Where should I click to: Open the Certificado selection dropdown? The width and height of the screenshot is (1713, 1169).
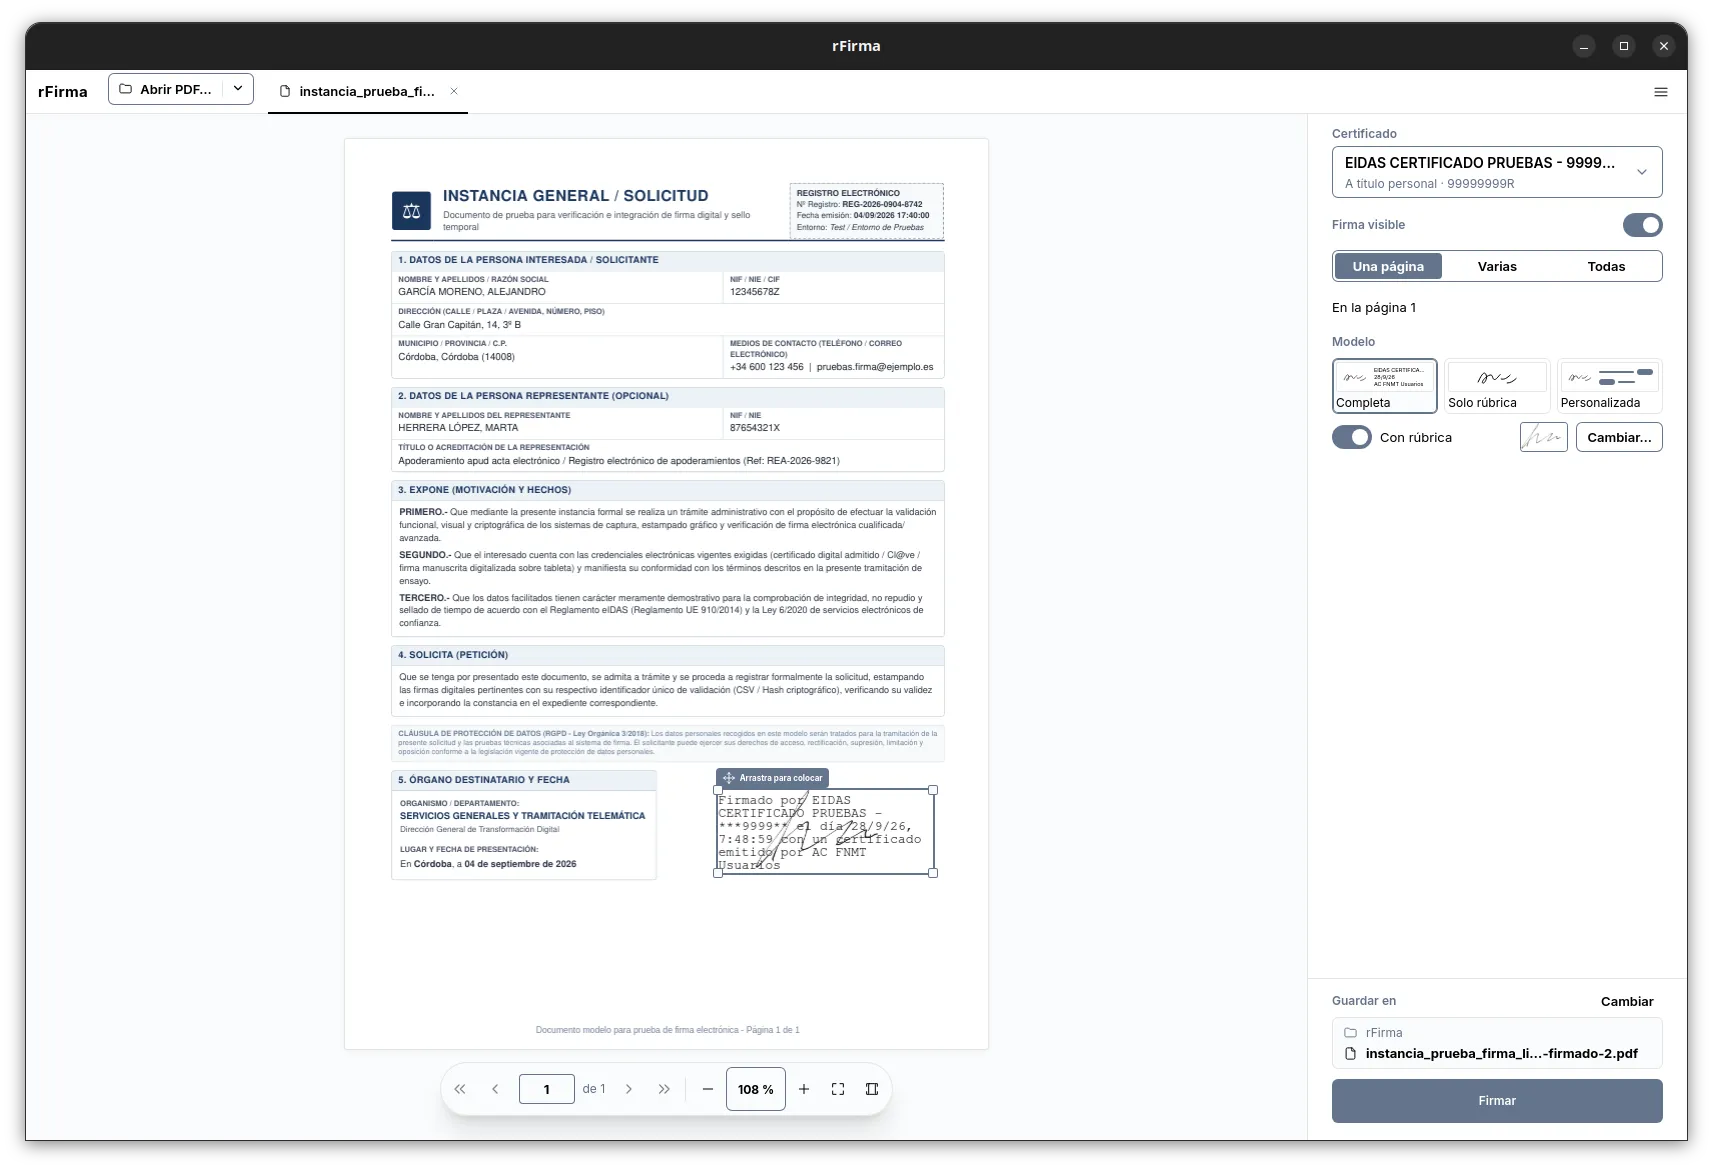click(x=1497, y=172)
